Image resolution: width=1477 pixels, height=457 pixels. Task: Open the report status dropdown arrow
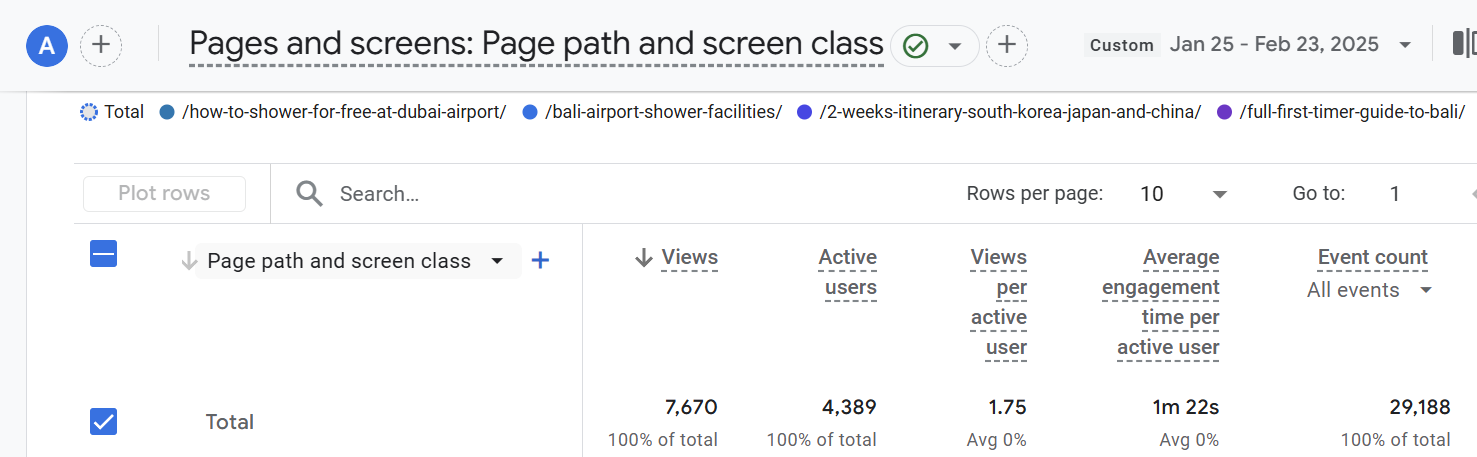pos(955,46)
